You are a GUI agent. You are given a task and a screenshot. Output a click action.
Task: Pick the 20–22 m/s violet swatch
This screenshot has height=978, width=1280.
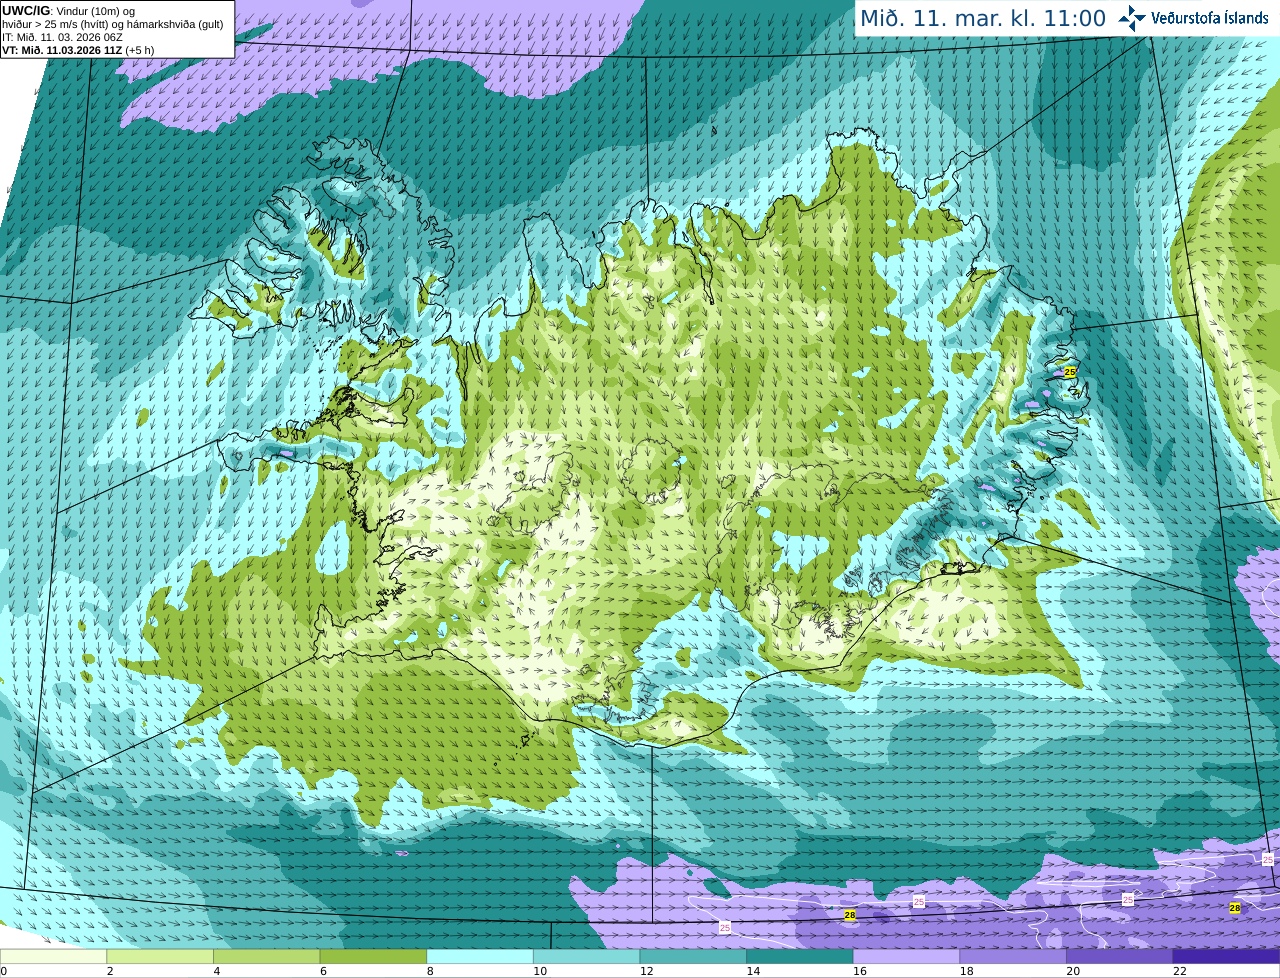click(x=1120, y=956)
